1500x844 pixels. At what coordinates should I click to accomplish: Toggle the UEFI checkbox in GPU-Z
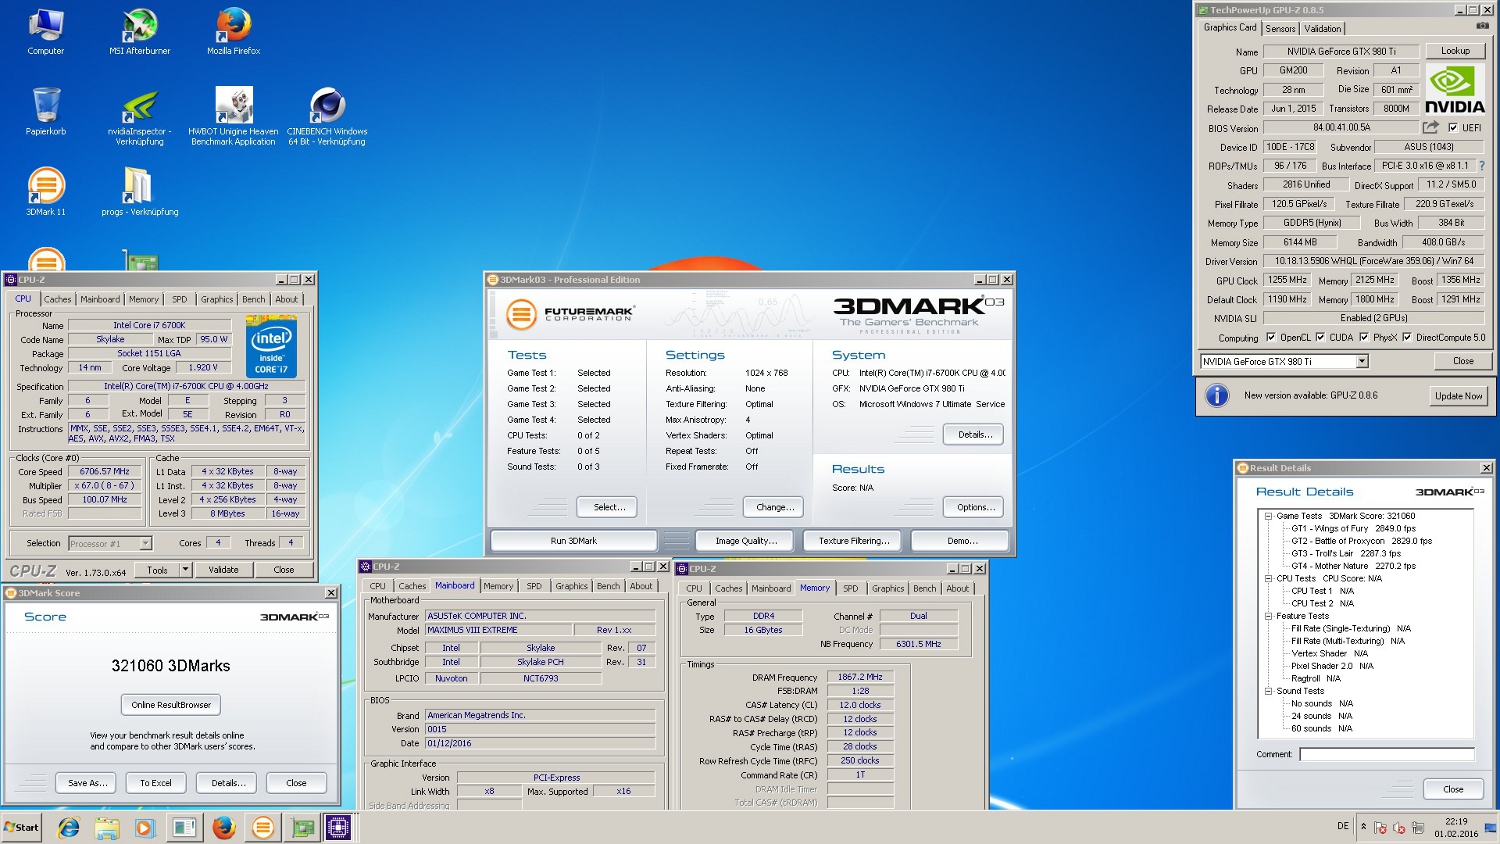point(1453,127)
